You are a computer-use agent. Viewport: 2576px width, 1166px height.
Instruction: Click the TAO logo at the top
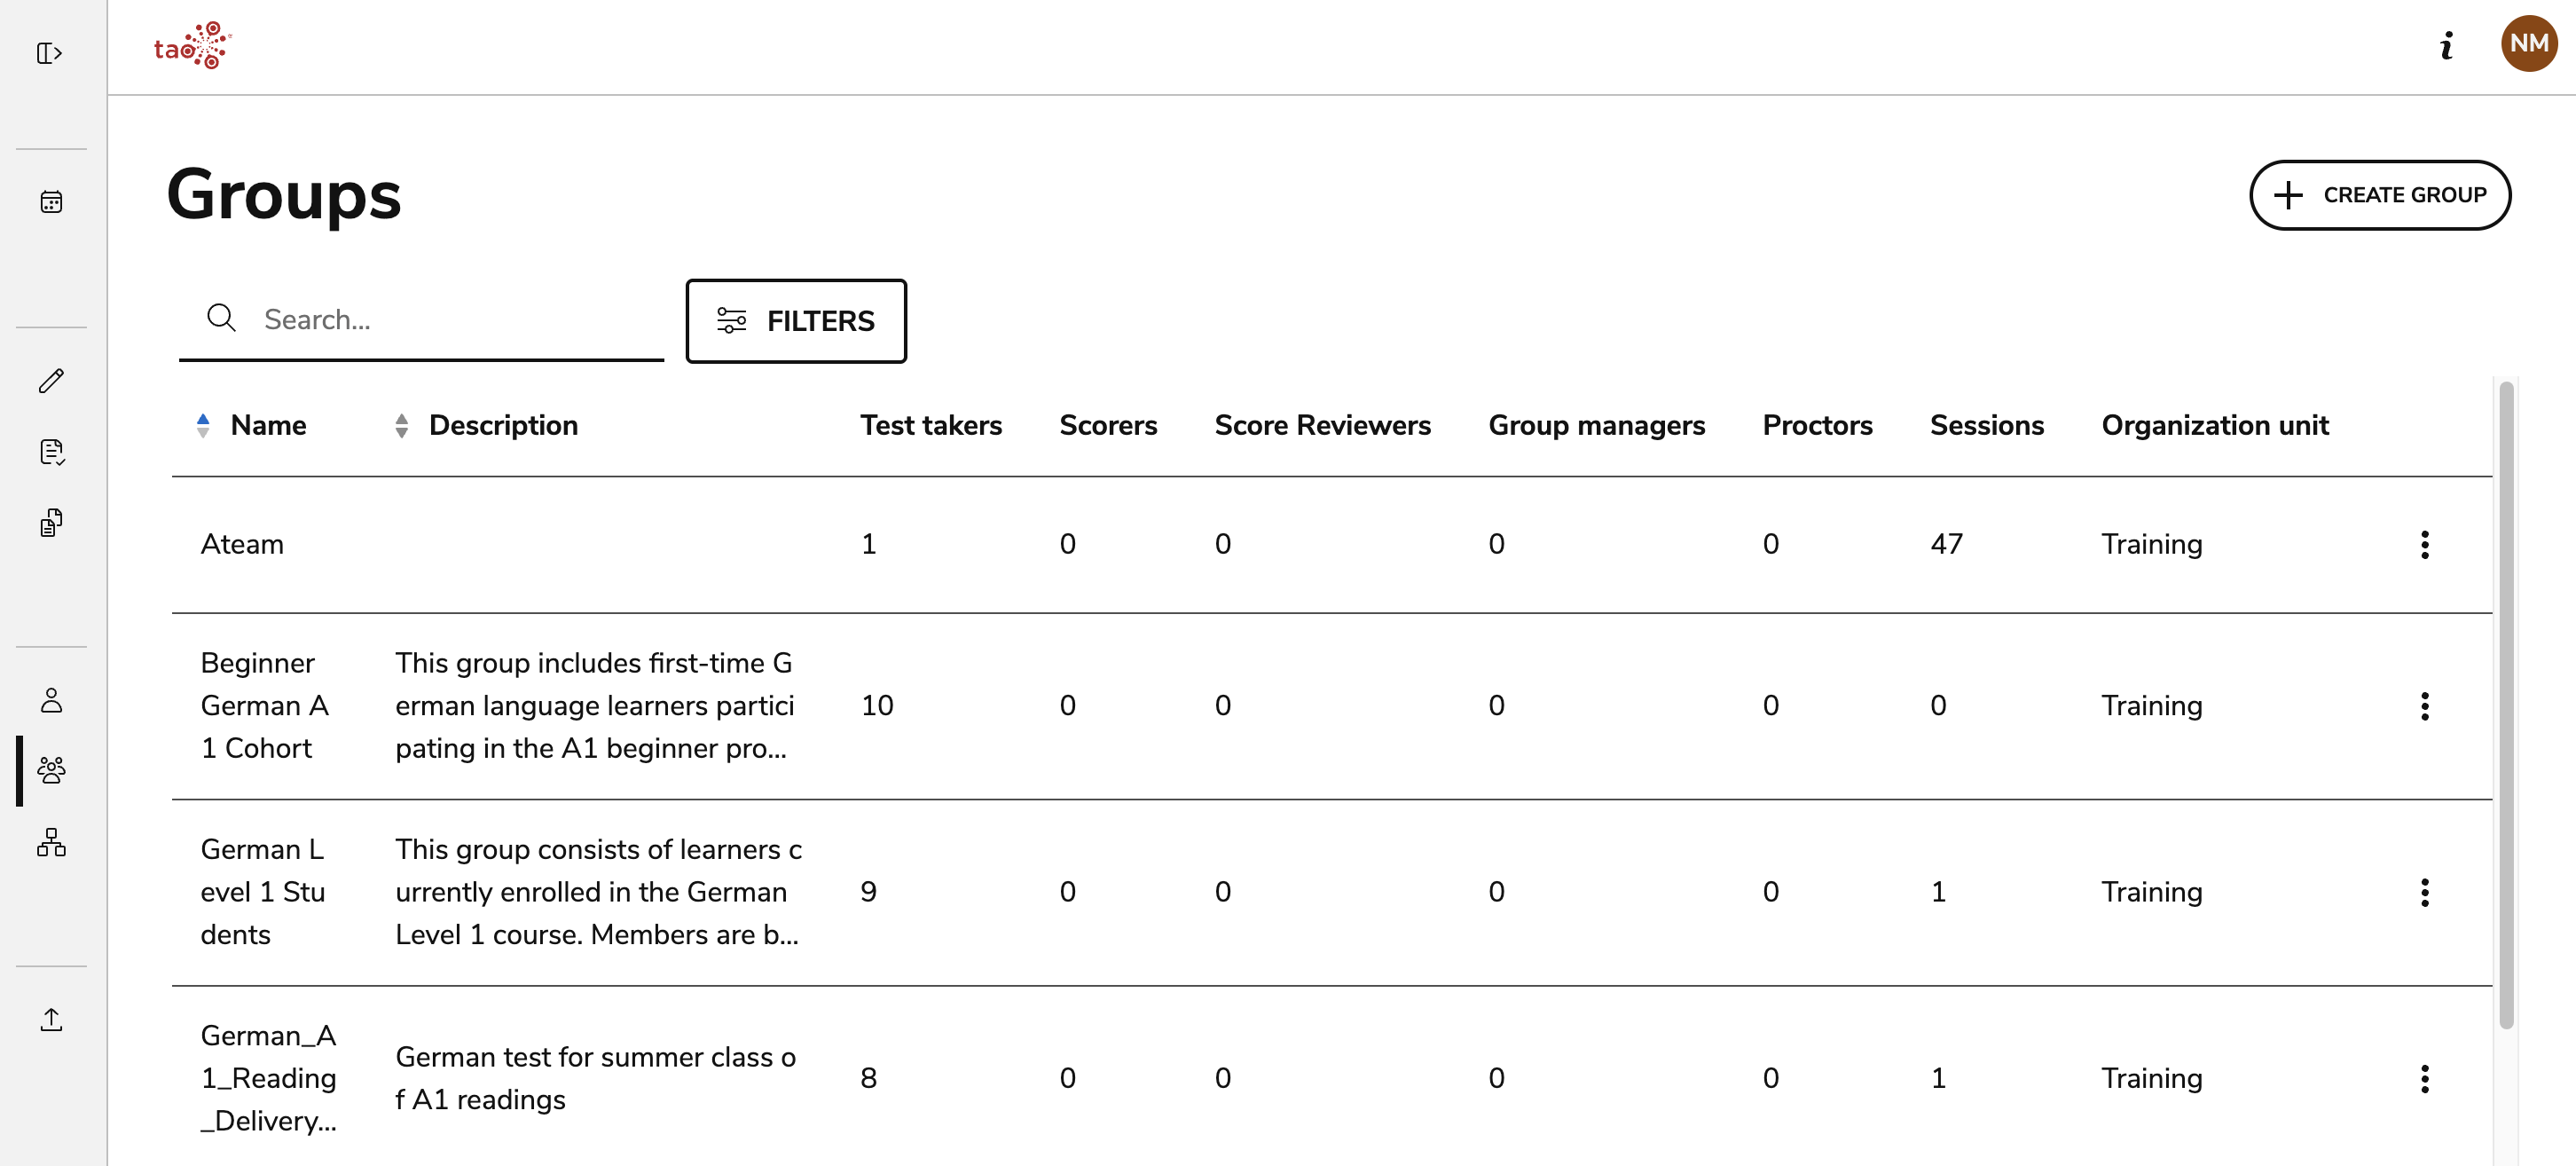point(192,44)
